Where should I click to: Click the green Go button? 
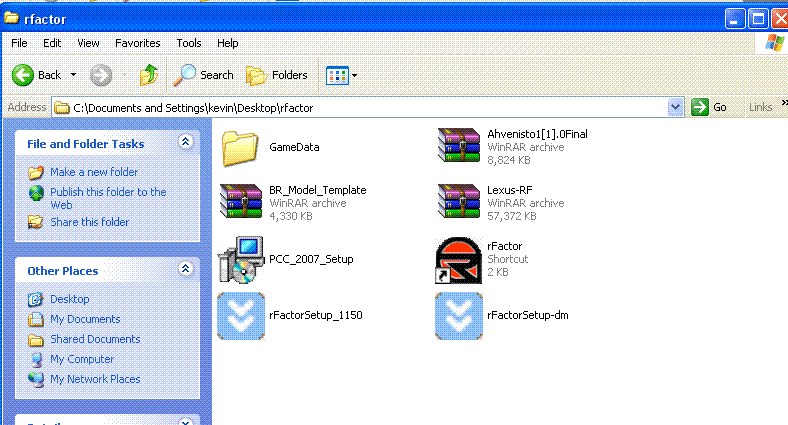click(x=709, y=107)
